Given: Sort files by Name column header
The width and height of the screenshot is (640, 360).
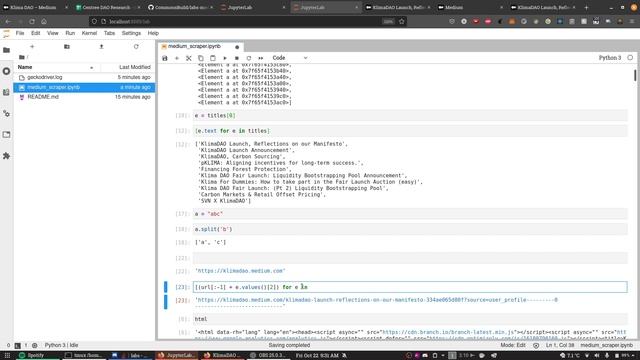Looking at the screenshot, I should pos(57,67).
